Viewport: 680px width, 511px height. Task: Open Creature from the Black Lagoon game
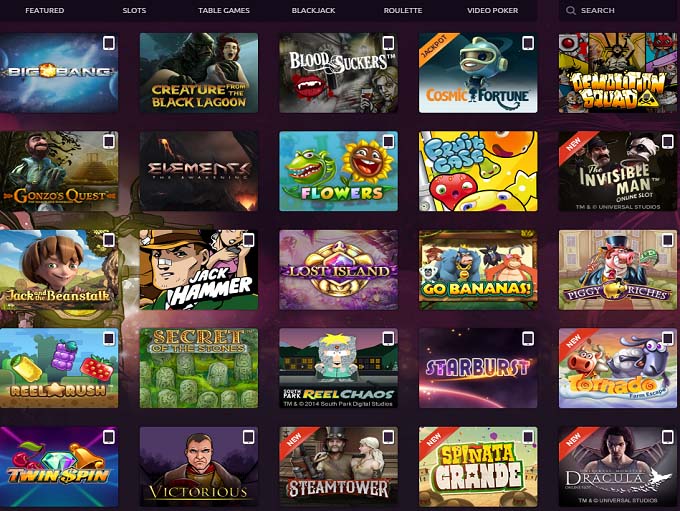tap(199, 73)
